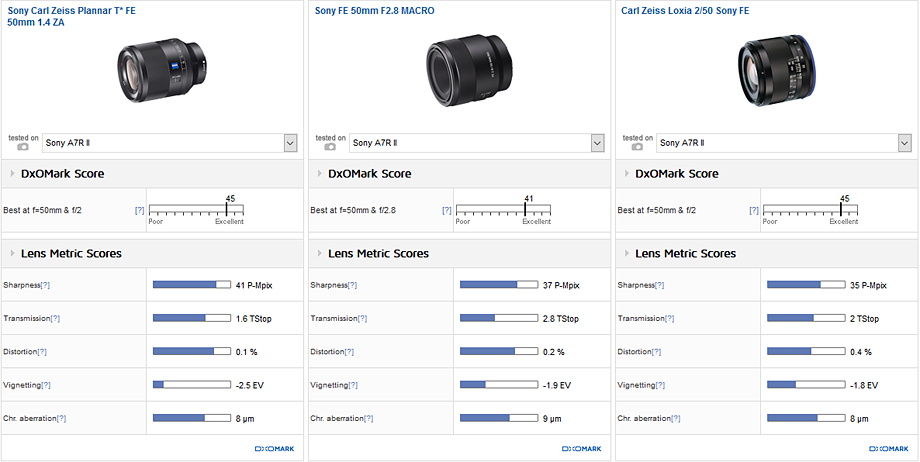Click the camera icon under 'tested on' in the MACRO panel

click(x=330, y=147)
